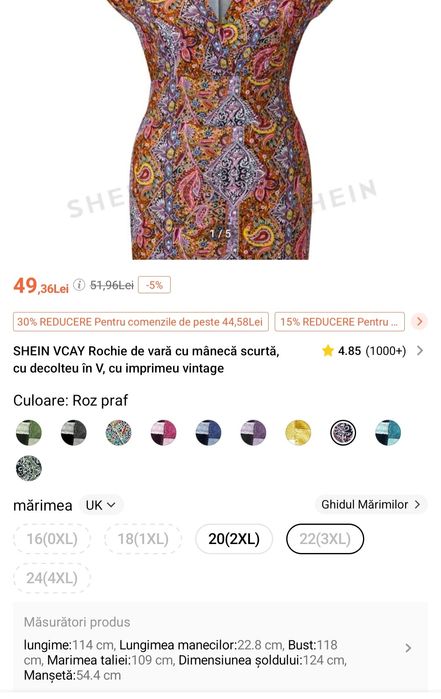Select size 16(0XL)
This screenshot has width=441, height=699.
(x=52, y=539)
